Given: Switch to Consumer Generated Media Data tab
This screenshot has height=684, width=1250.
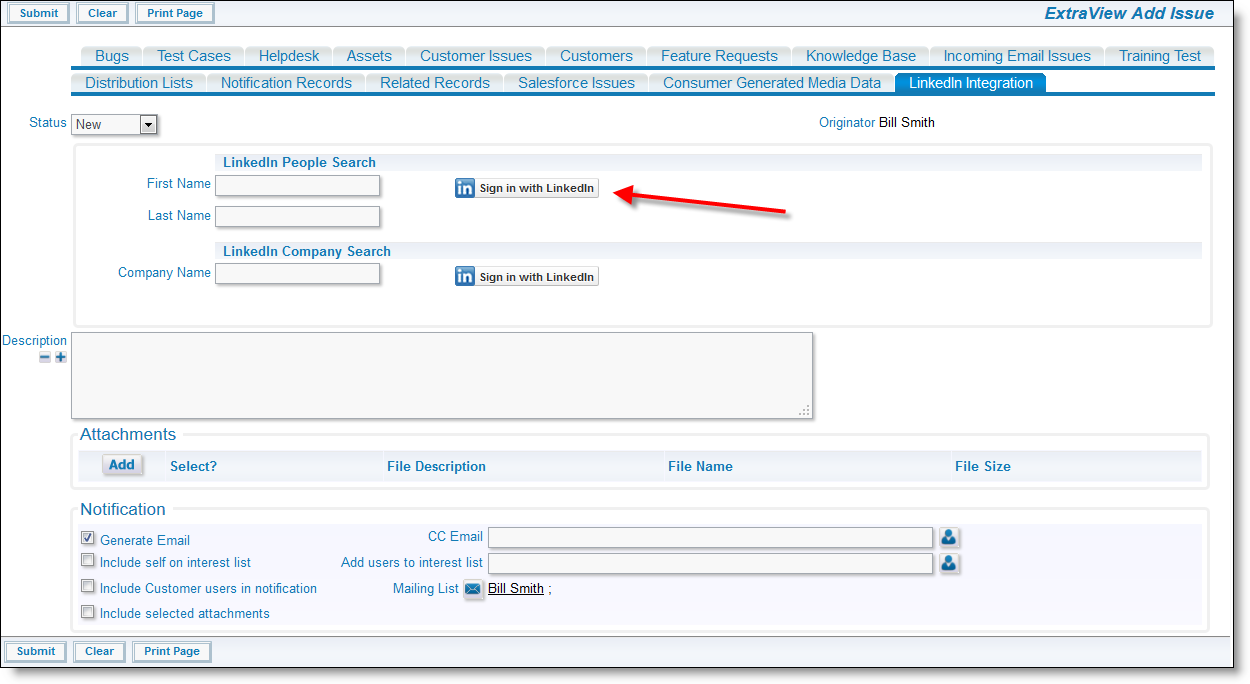Looking at the screenshot, I should [772, 83].
